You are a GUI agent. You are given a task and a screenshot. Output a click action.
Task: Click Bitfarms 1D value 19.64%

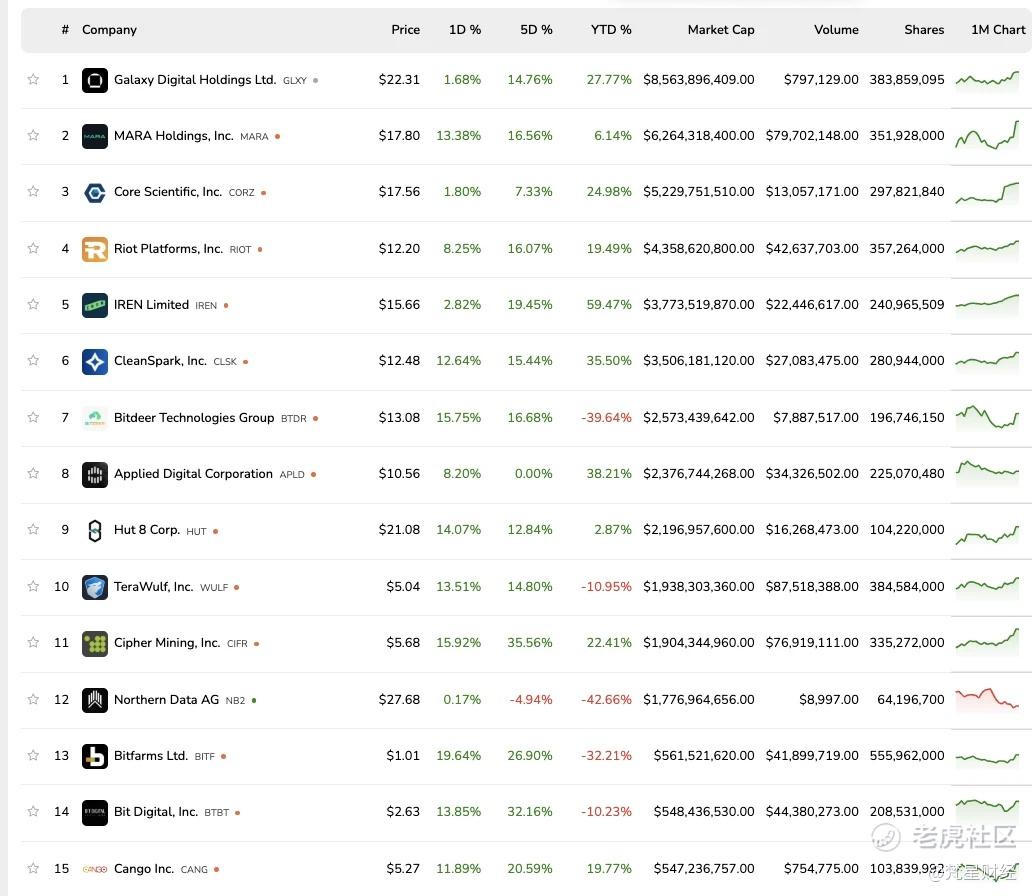[x=459, y=756]
